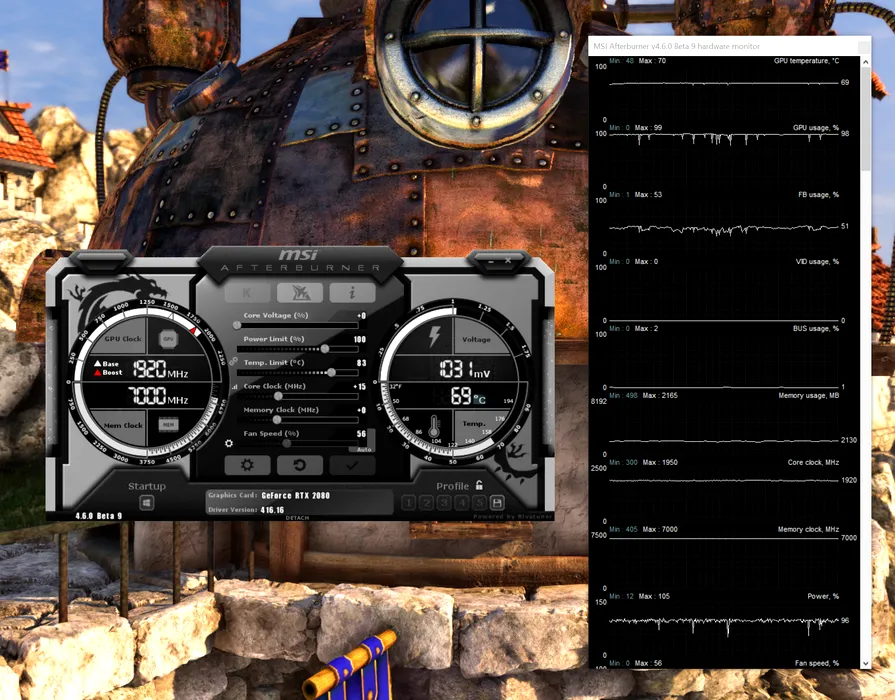The height and width of the screenshot is (700, 895).
Task: Click the '1920 MHz' core clock readout
Action: point(160,369)
